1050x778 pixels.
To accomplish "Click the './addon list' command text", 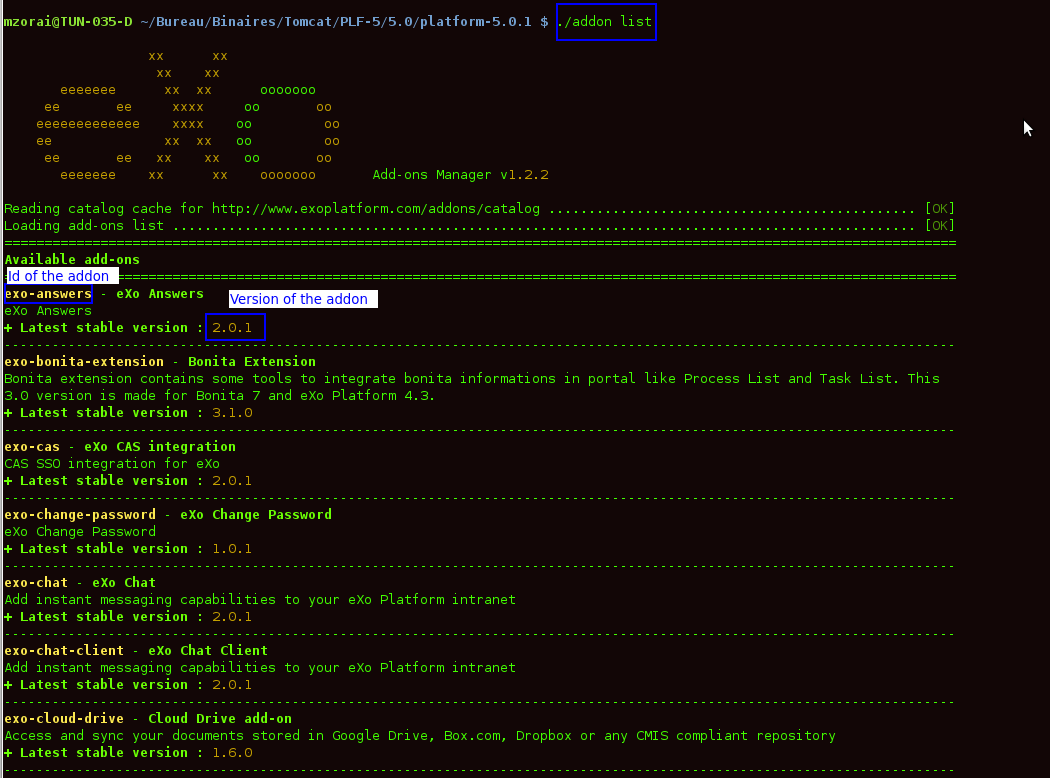I will [605, 21].
